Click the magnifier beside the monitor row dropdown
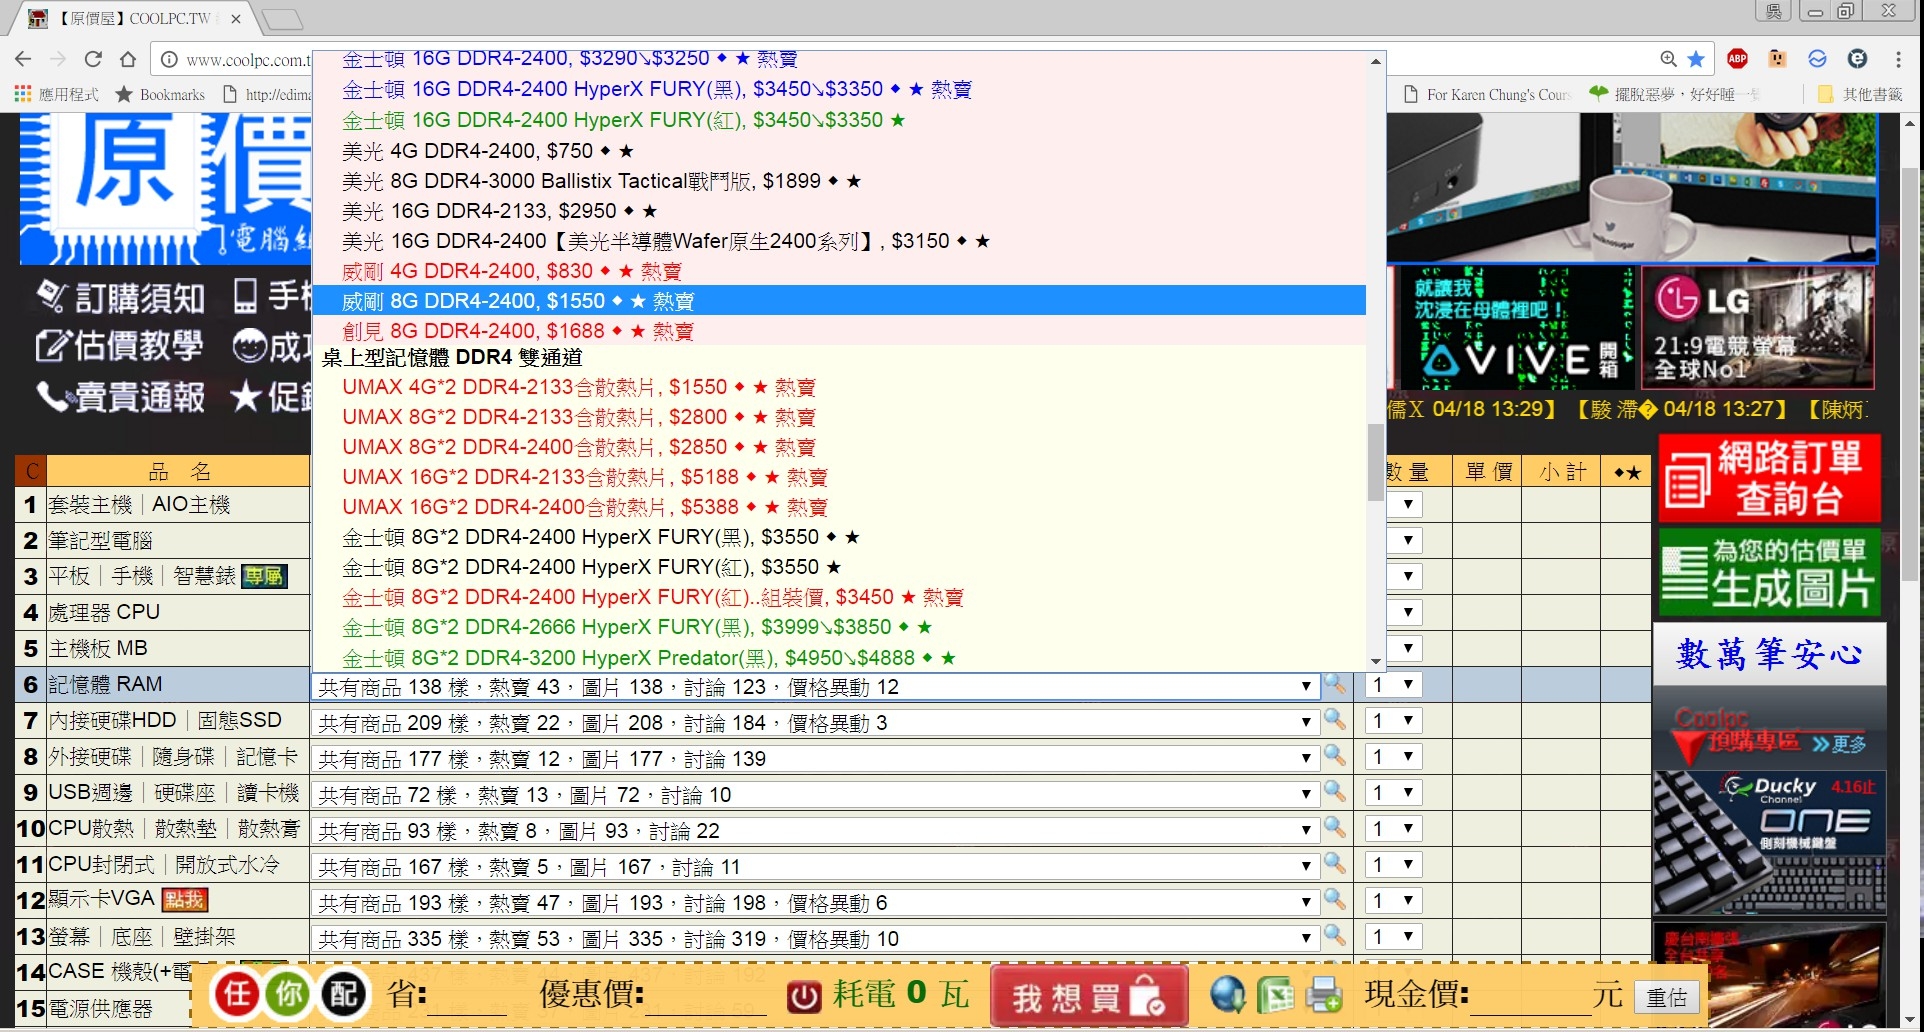This screenshot has height=1032, width=1924. coord(1335,935)
